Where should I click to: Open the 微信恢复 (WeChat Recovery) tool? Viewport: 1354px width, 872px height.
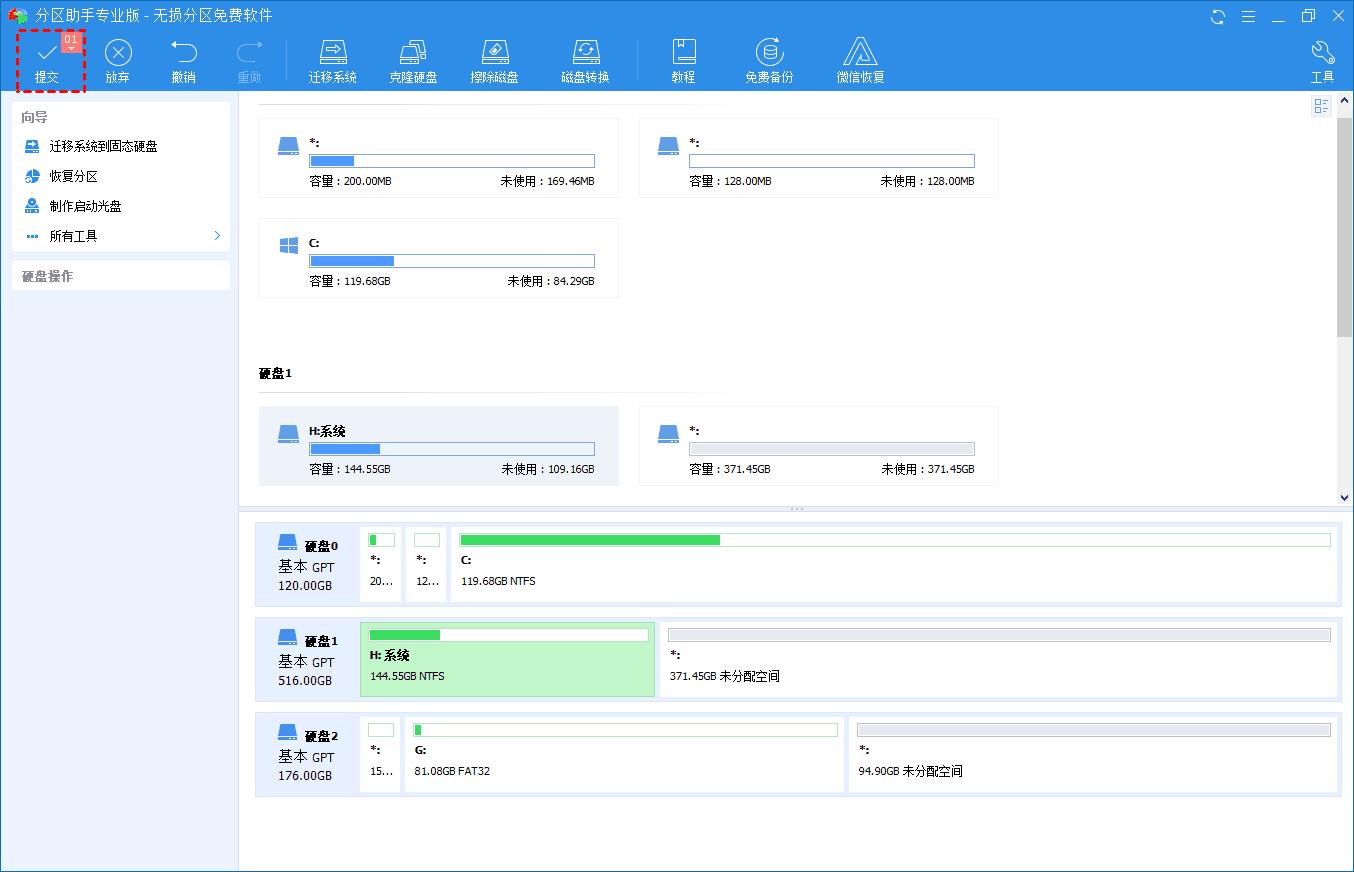pyautogui.click(x=860, y=54)
